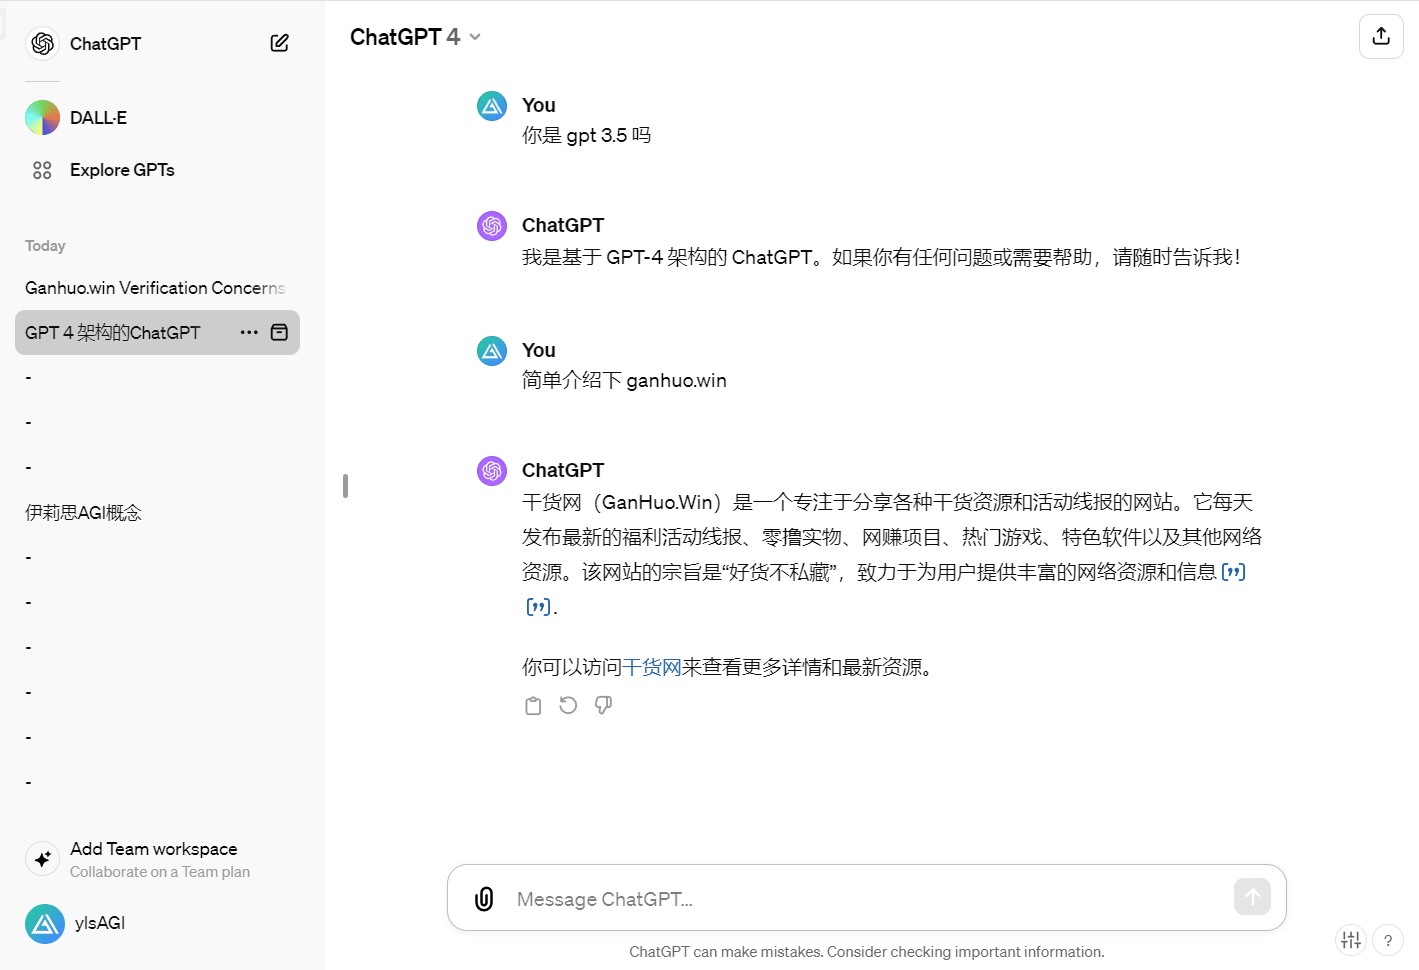
Task: Expand the ChatGPT 4 model selector
Action: point(415,37)
